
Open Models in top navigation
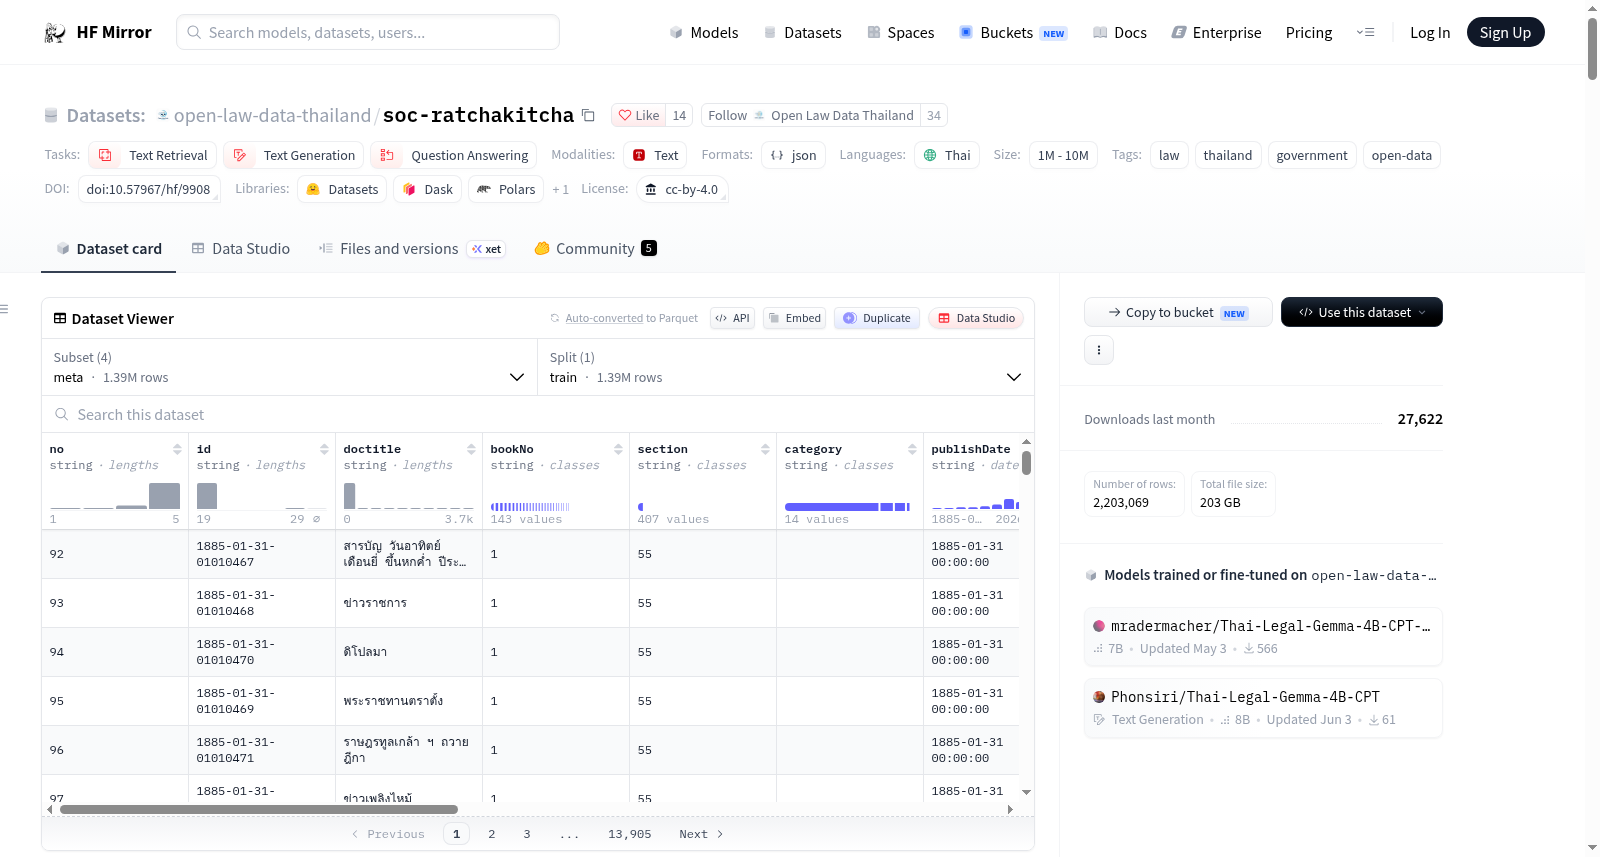click(704, 33)
